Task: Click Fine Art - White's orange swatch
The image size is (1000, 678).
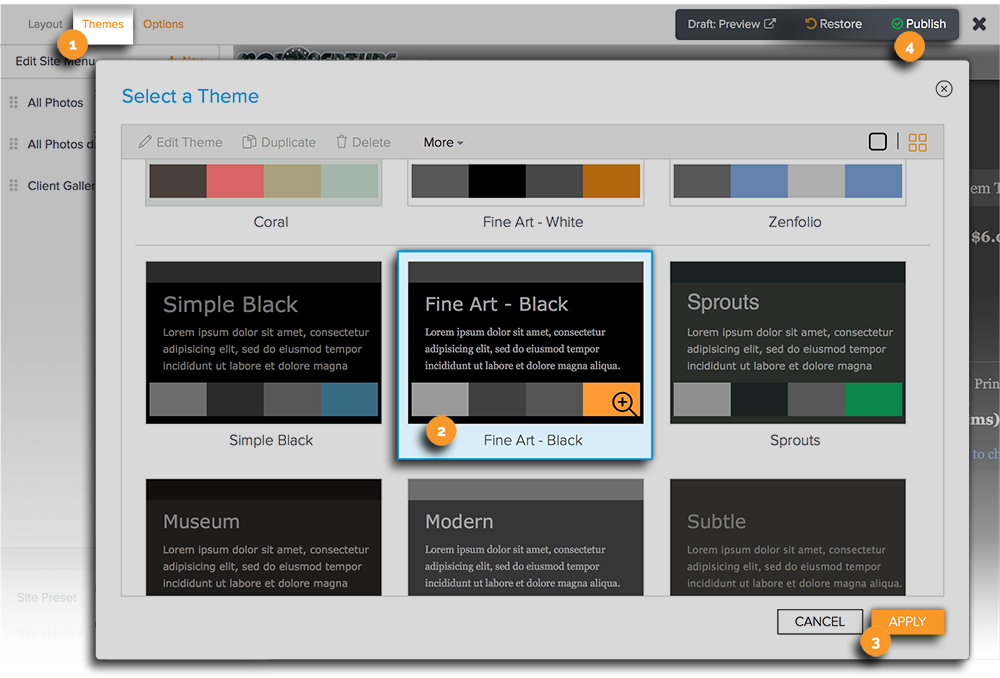Action: (x=612, y=181)
